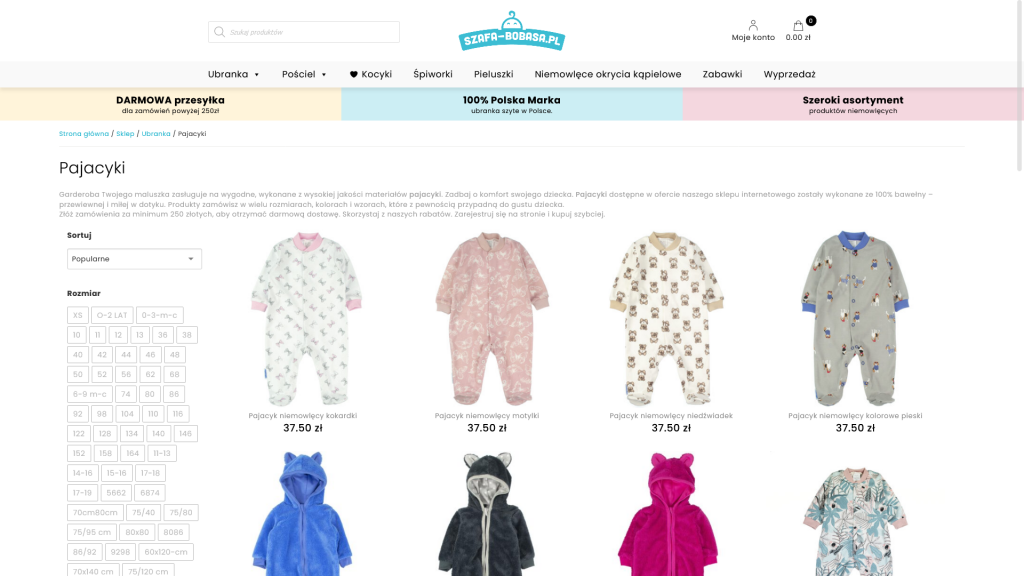Expand the Pościel menu
This screenshot has height=576, width=1024.
(304, 74)
